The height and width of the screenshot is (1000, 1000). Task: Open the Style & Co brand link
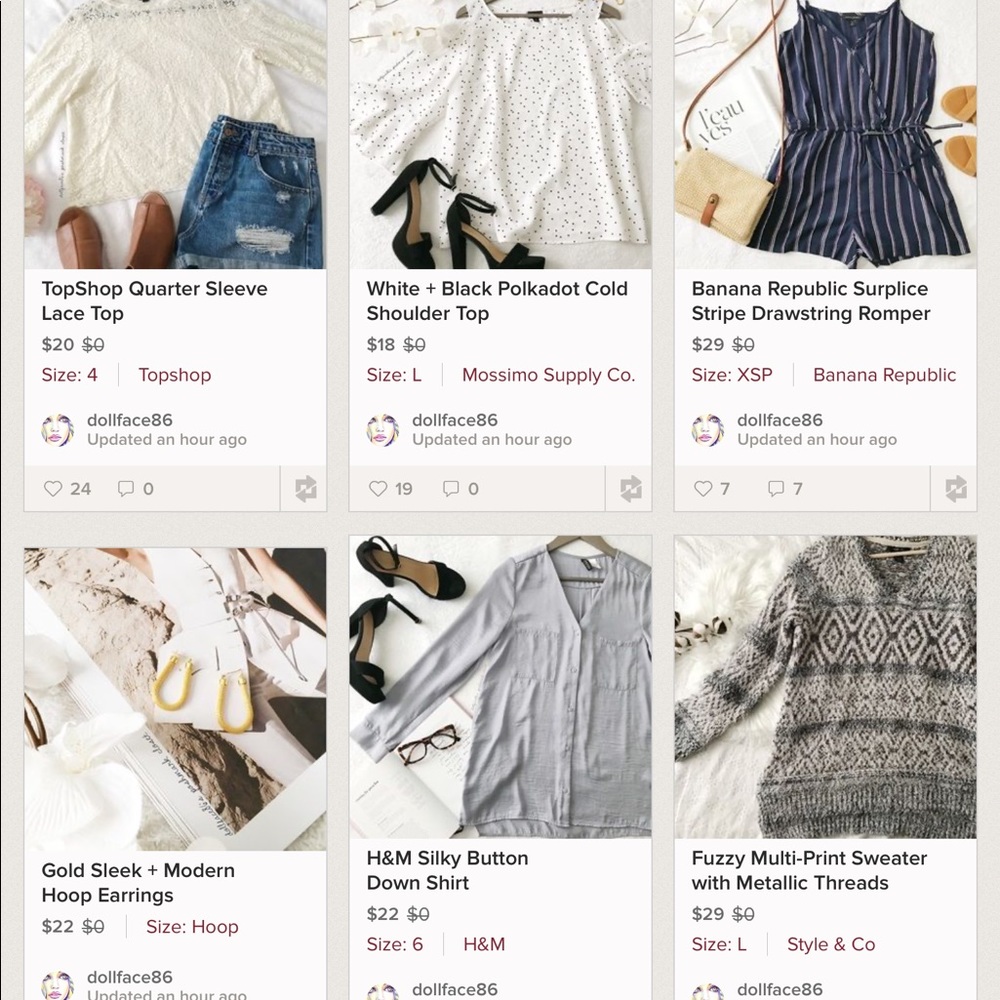click(831, 944)
